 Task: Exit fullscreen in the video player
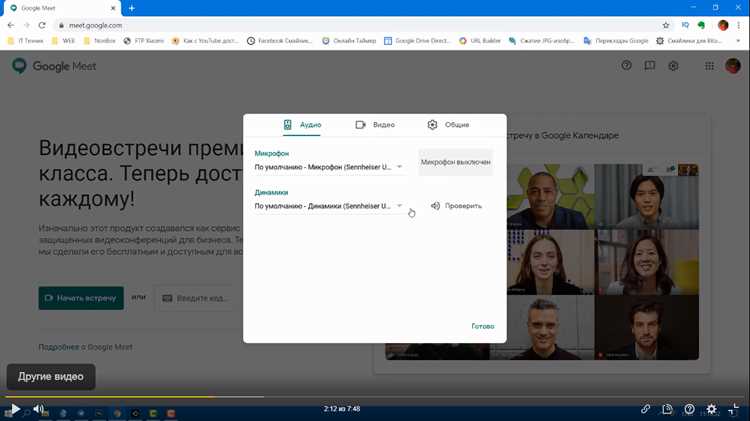(733, 409)
